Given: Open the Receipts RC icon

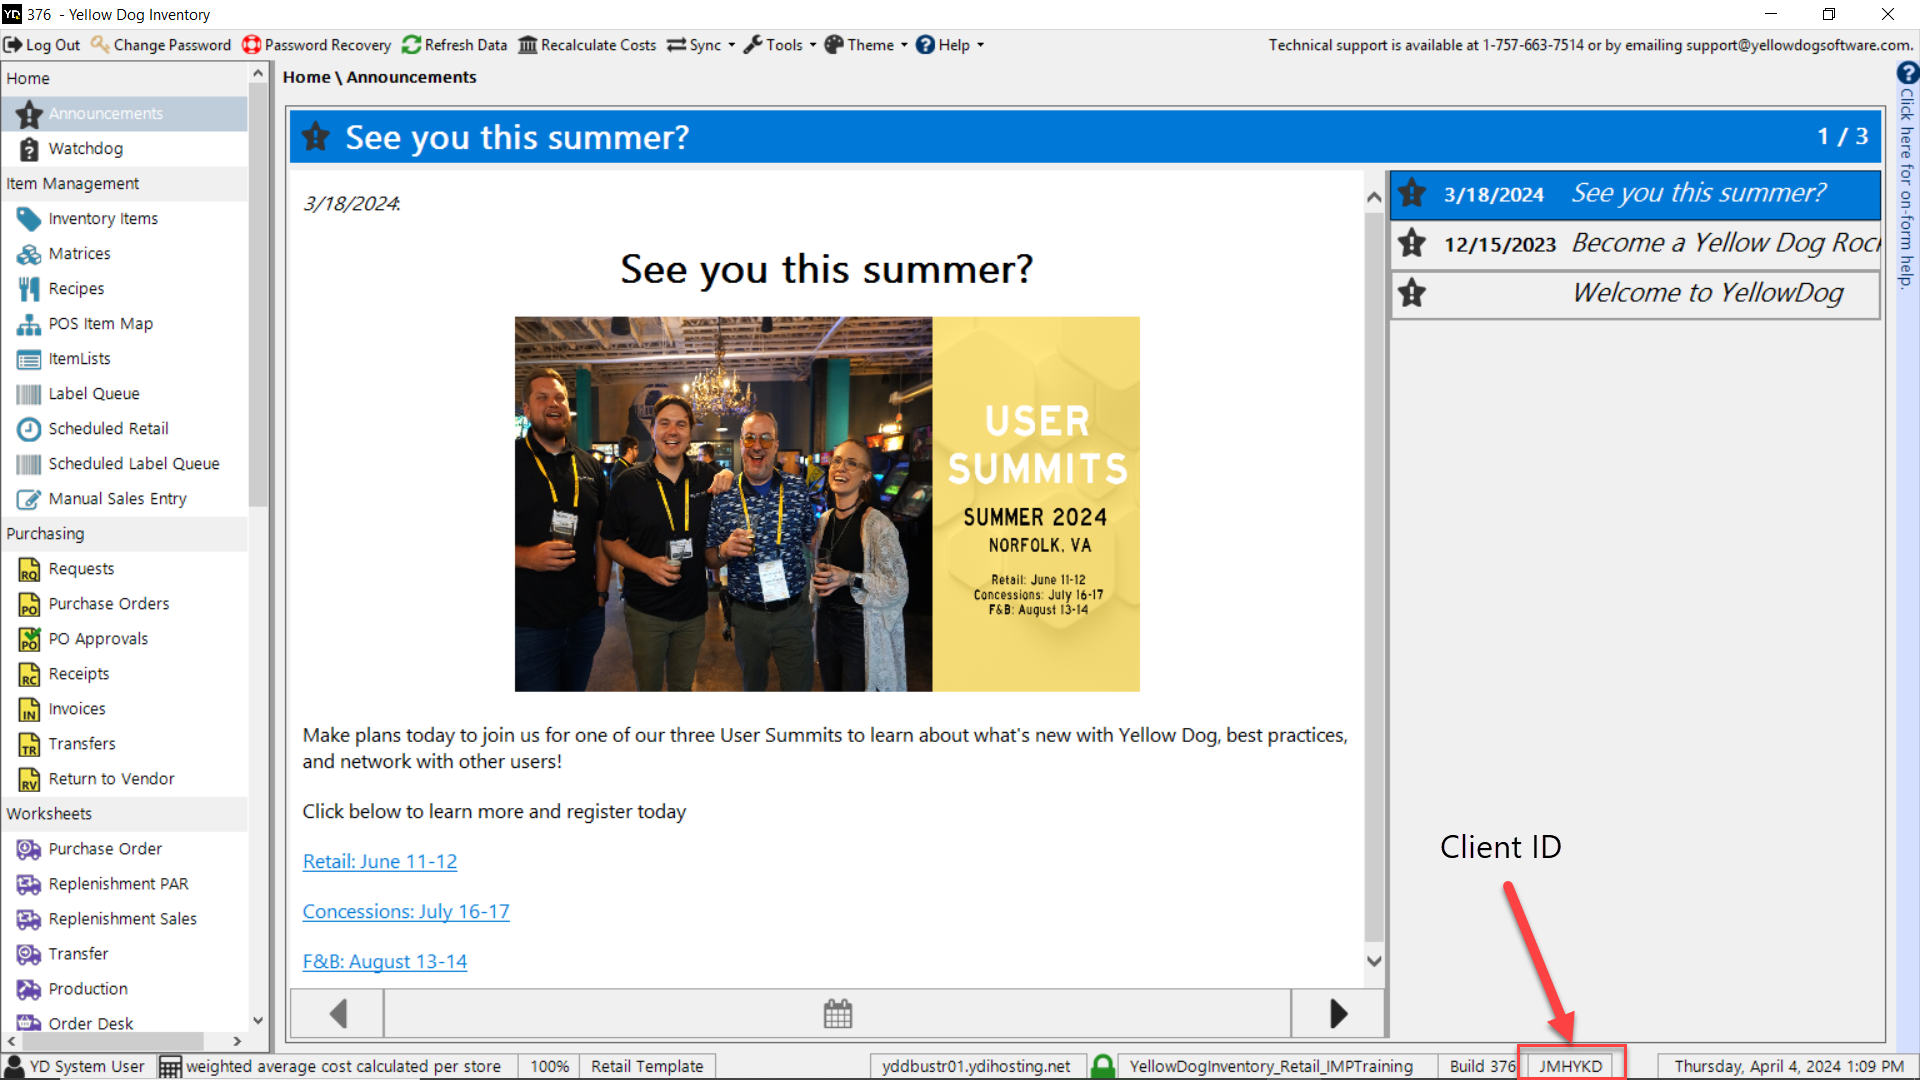Looking at the screenshot, I should 29,674.
